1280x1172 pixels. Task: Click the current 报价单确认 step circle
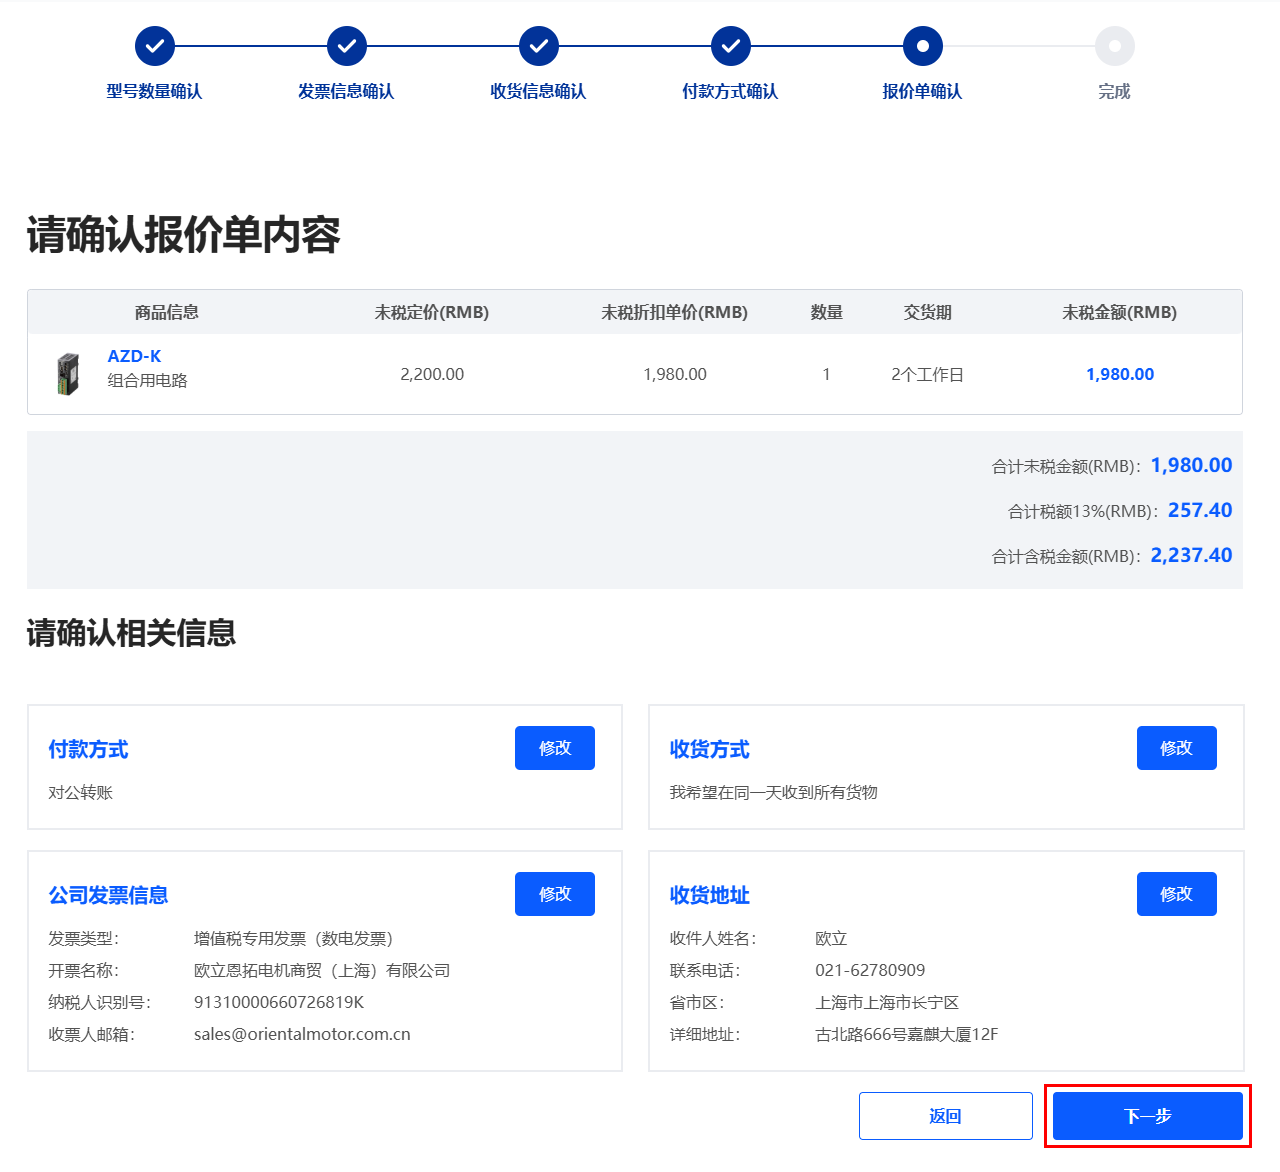[922, 46]
